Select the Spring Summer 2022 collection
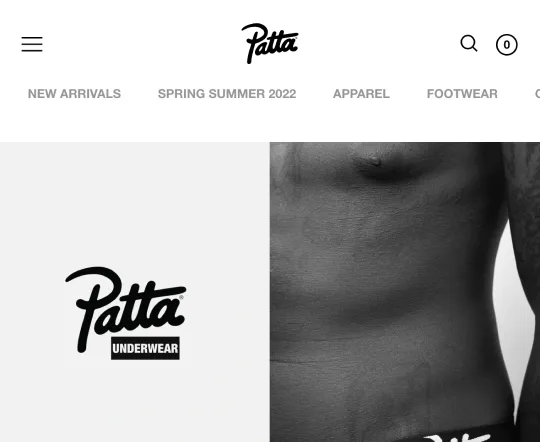Image resolution: width=540 pixels, height=442 pixels. click(x=227, y=94)
